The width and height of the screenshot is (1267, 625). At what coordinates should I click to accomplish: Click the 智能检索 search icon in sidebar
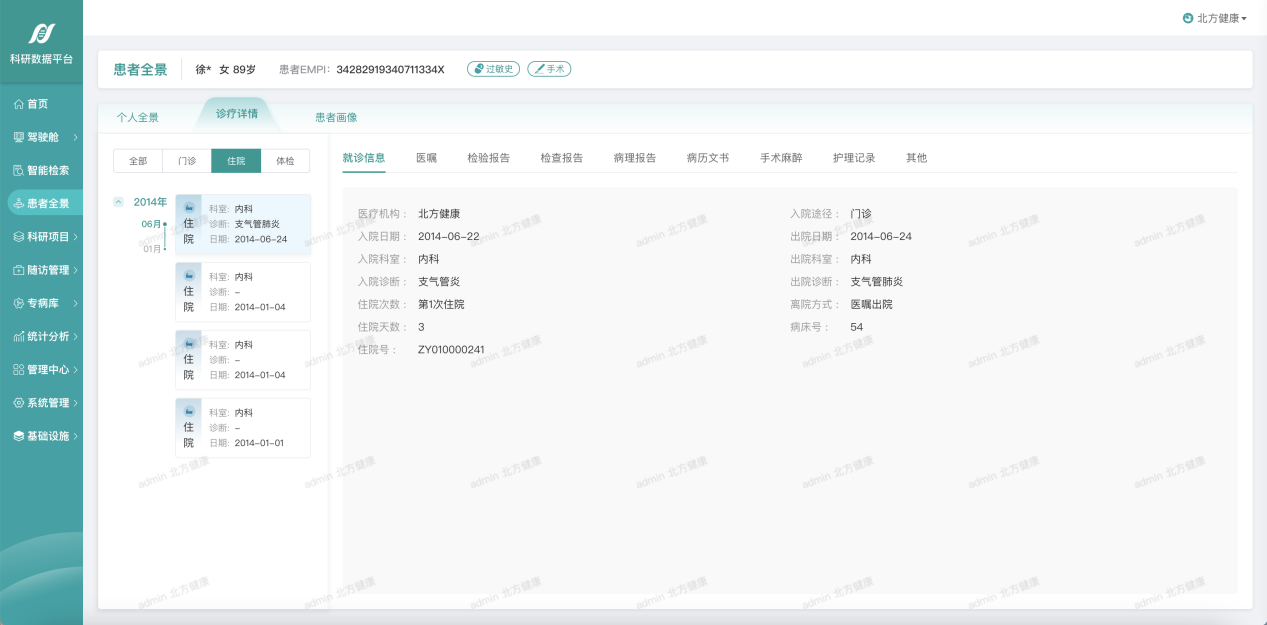coord(18,170)
